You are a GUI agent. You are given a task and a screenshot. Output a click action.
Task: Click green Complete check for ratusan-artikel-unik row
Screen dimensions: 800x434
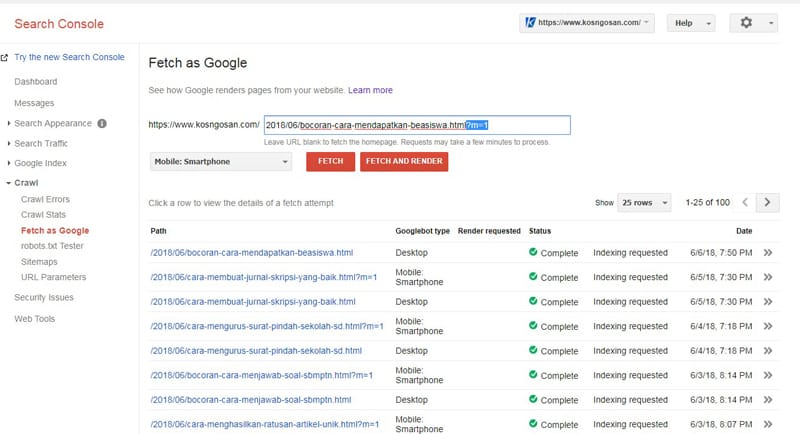click(x=533, y=423)
